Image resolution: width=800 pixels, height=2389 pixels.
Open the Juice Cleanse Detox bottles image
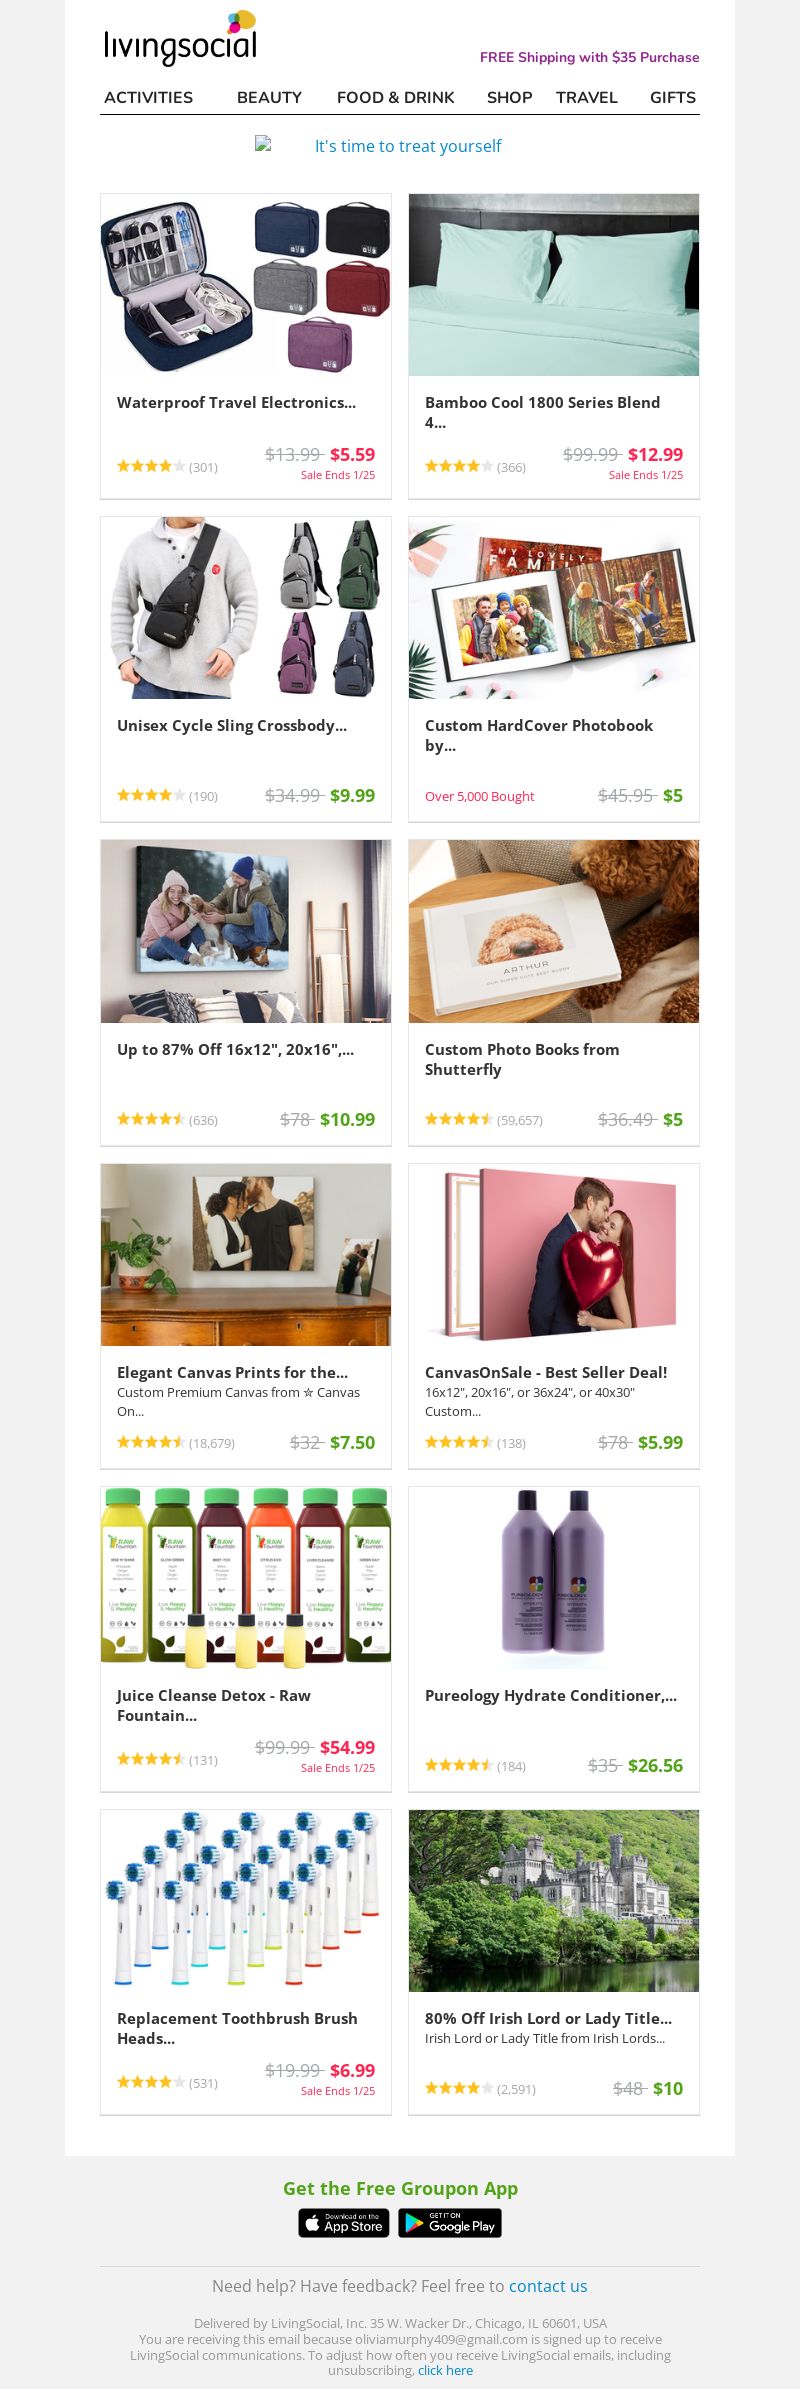click(x=246, y=1578)
